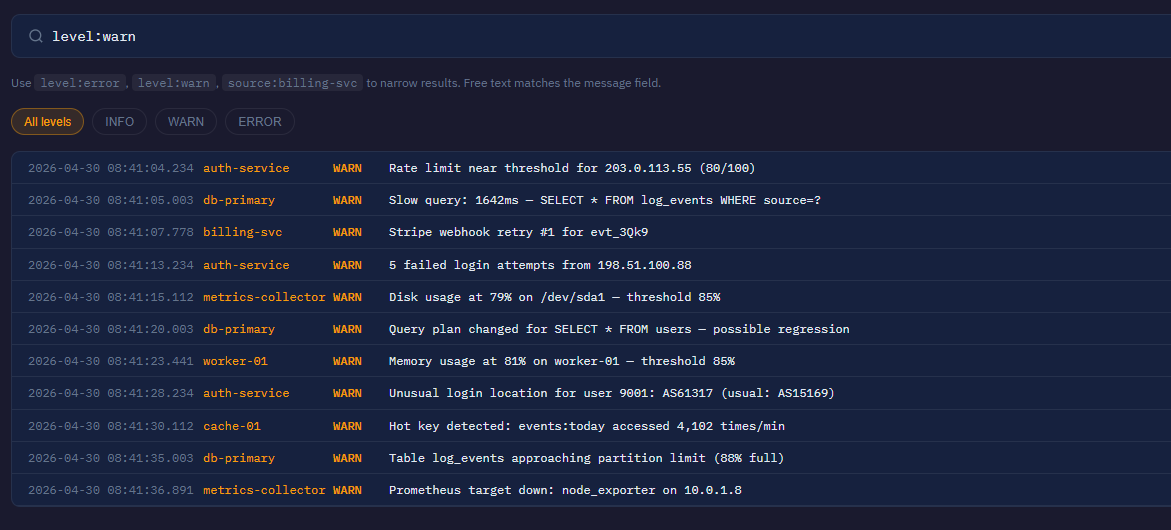Click the worker-01 source label

point(235,361)
